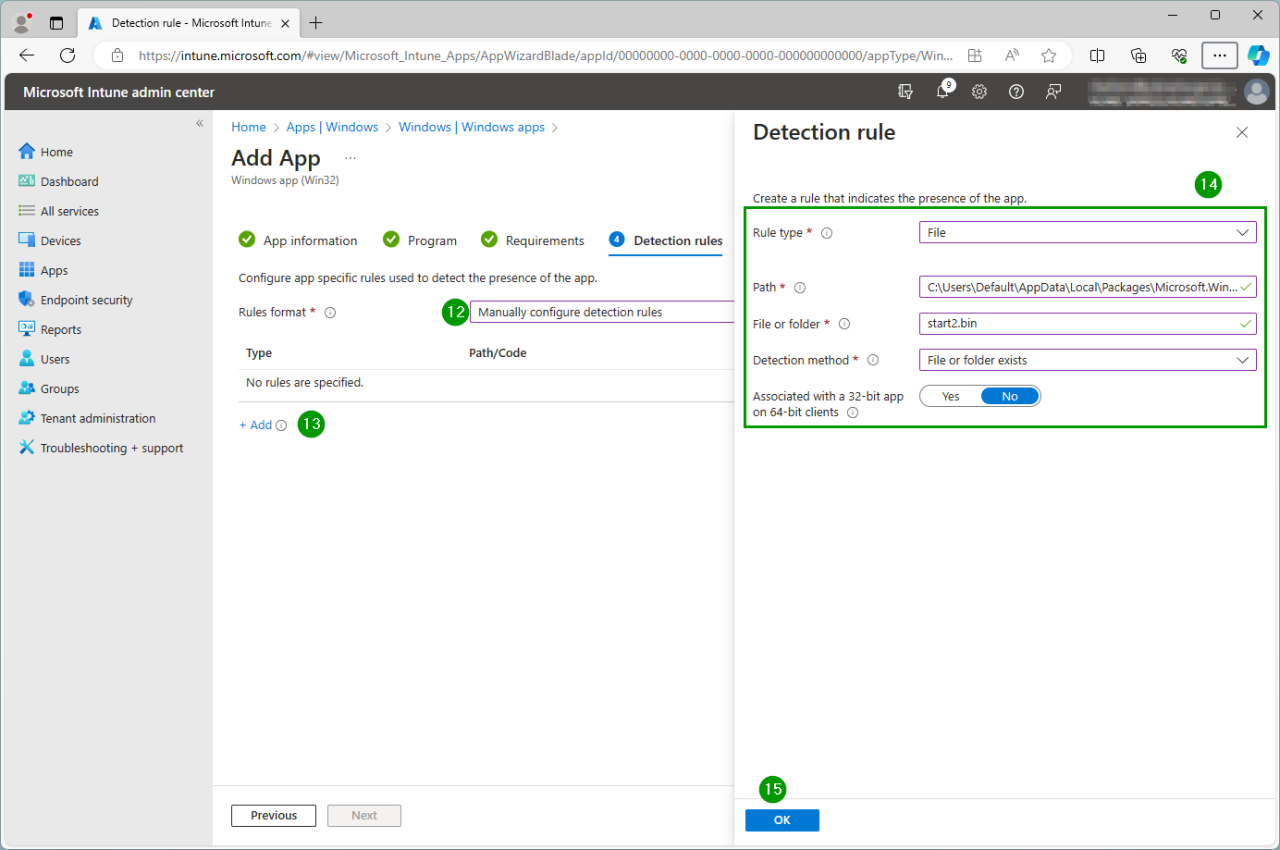Screen dimensions: 1280x850
Task: Click OK to save detection rule
Action: tap(782, 820)
